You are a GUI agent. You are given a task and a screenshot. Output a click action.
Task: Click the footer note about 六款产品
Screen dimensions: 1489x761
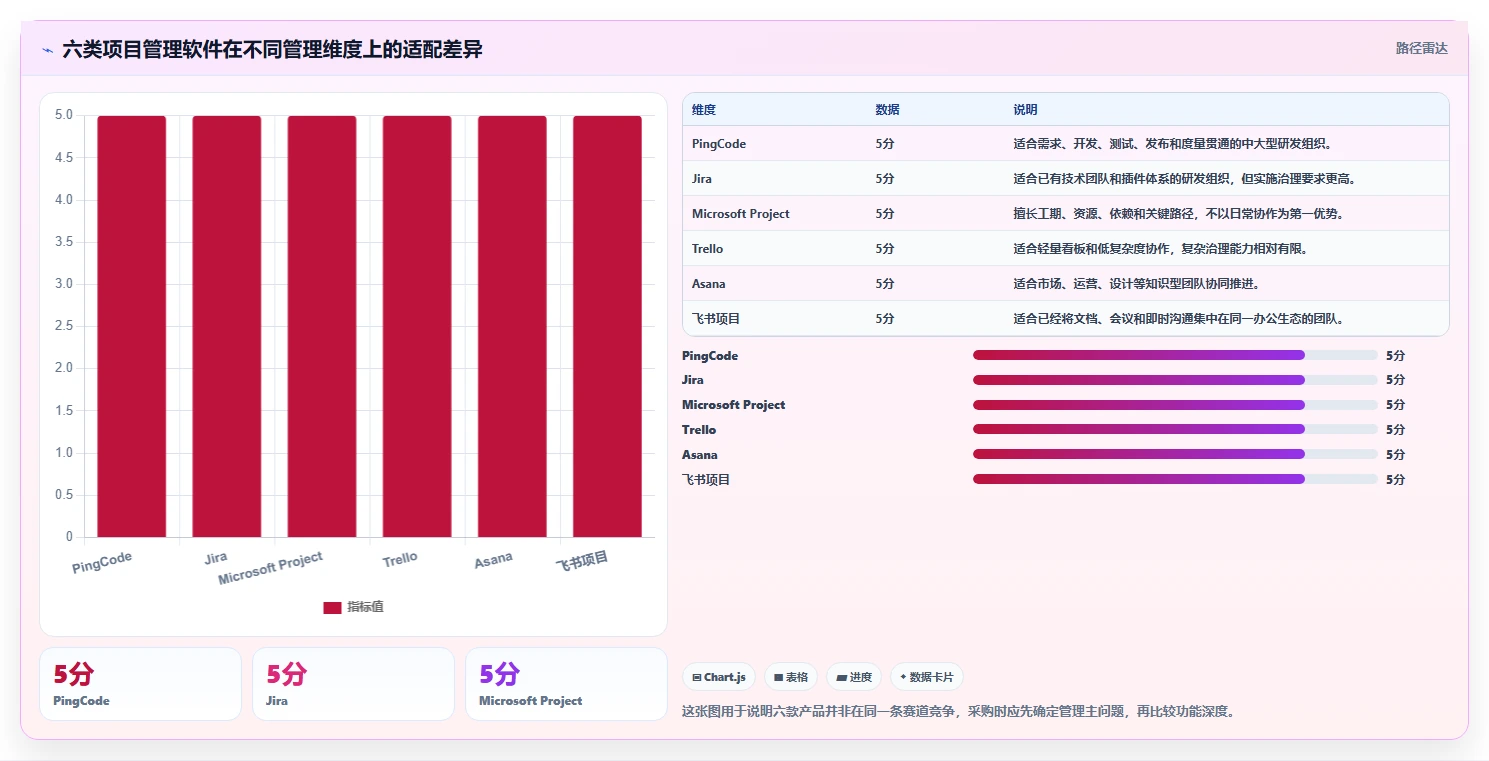pyautogui.click(x=959, y=712)
